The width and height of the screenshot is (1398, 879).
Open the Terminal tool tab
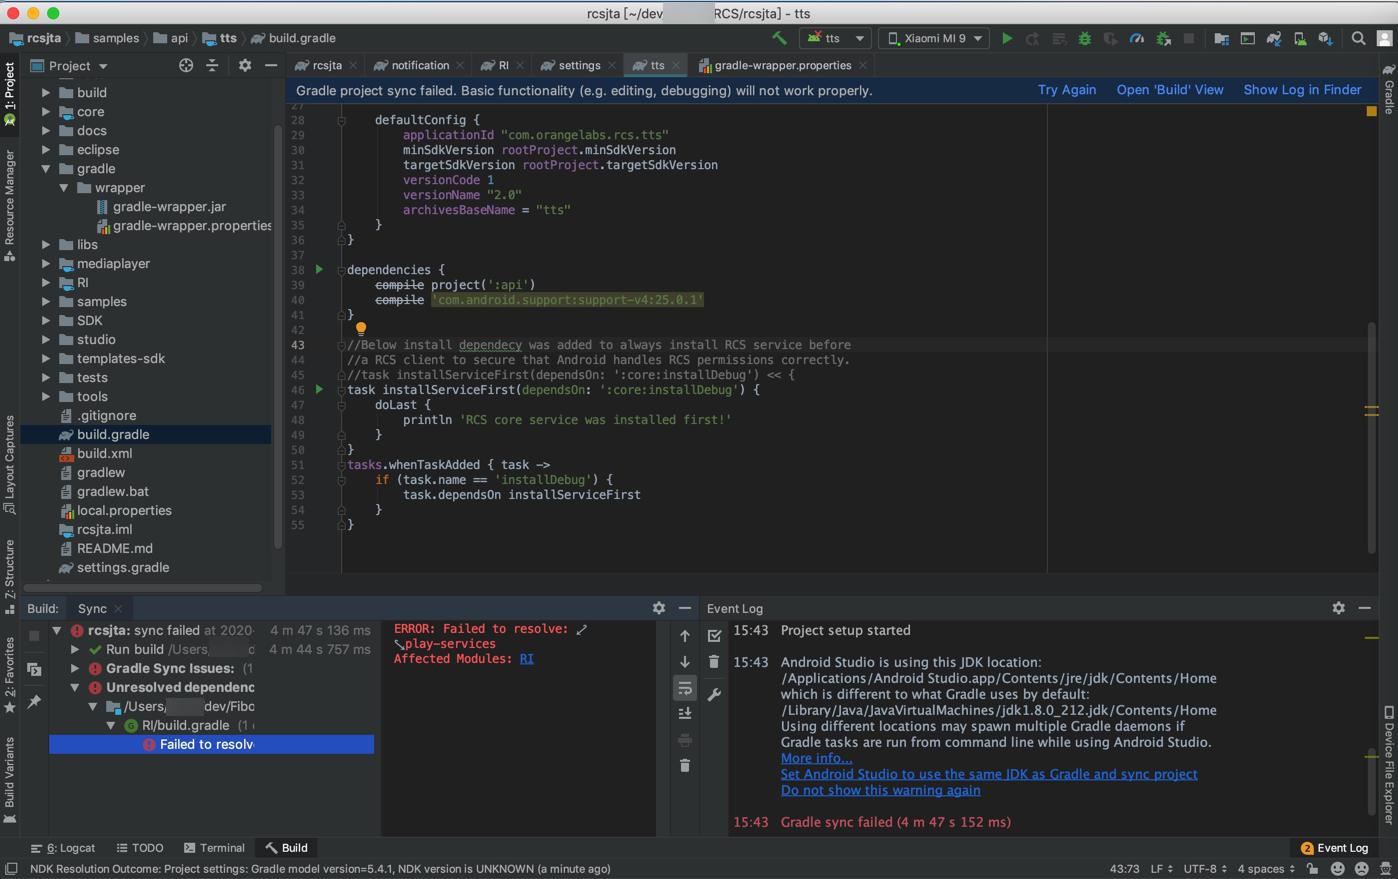(x=214, y=847)
